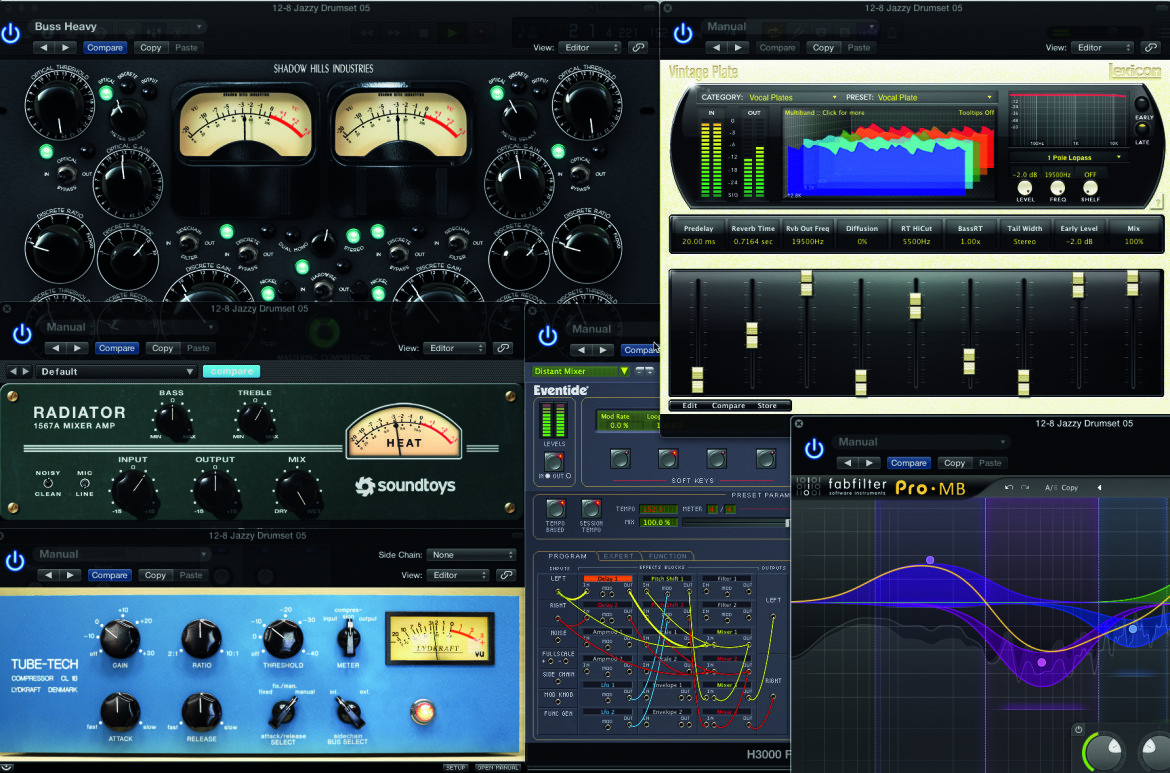
Task: Turn off Radiator plugin using power icon
Action: (22, 334)
